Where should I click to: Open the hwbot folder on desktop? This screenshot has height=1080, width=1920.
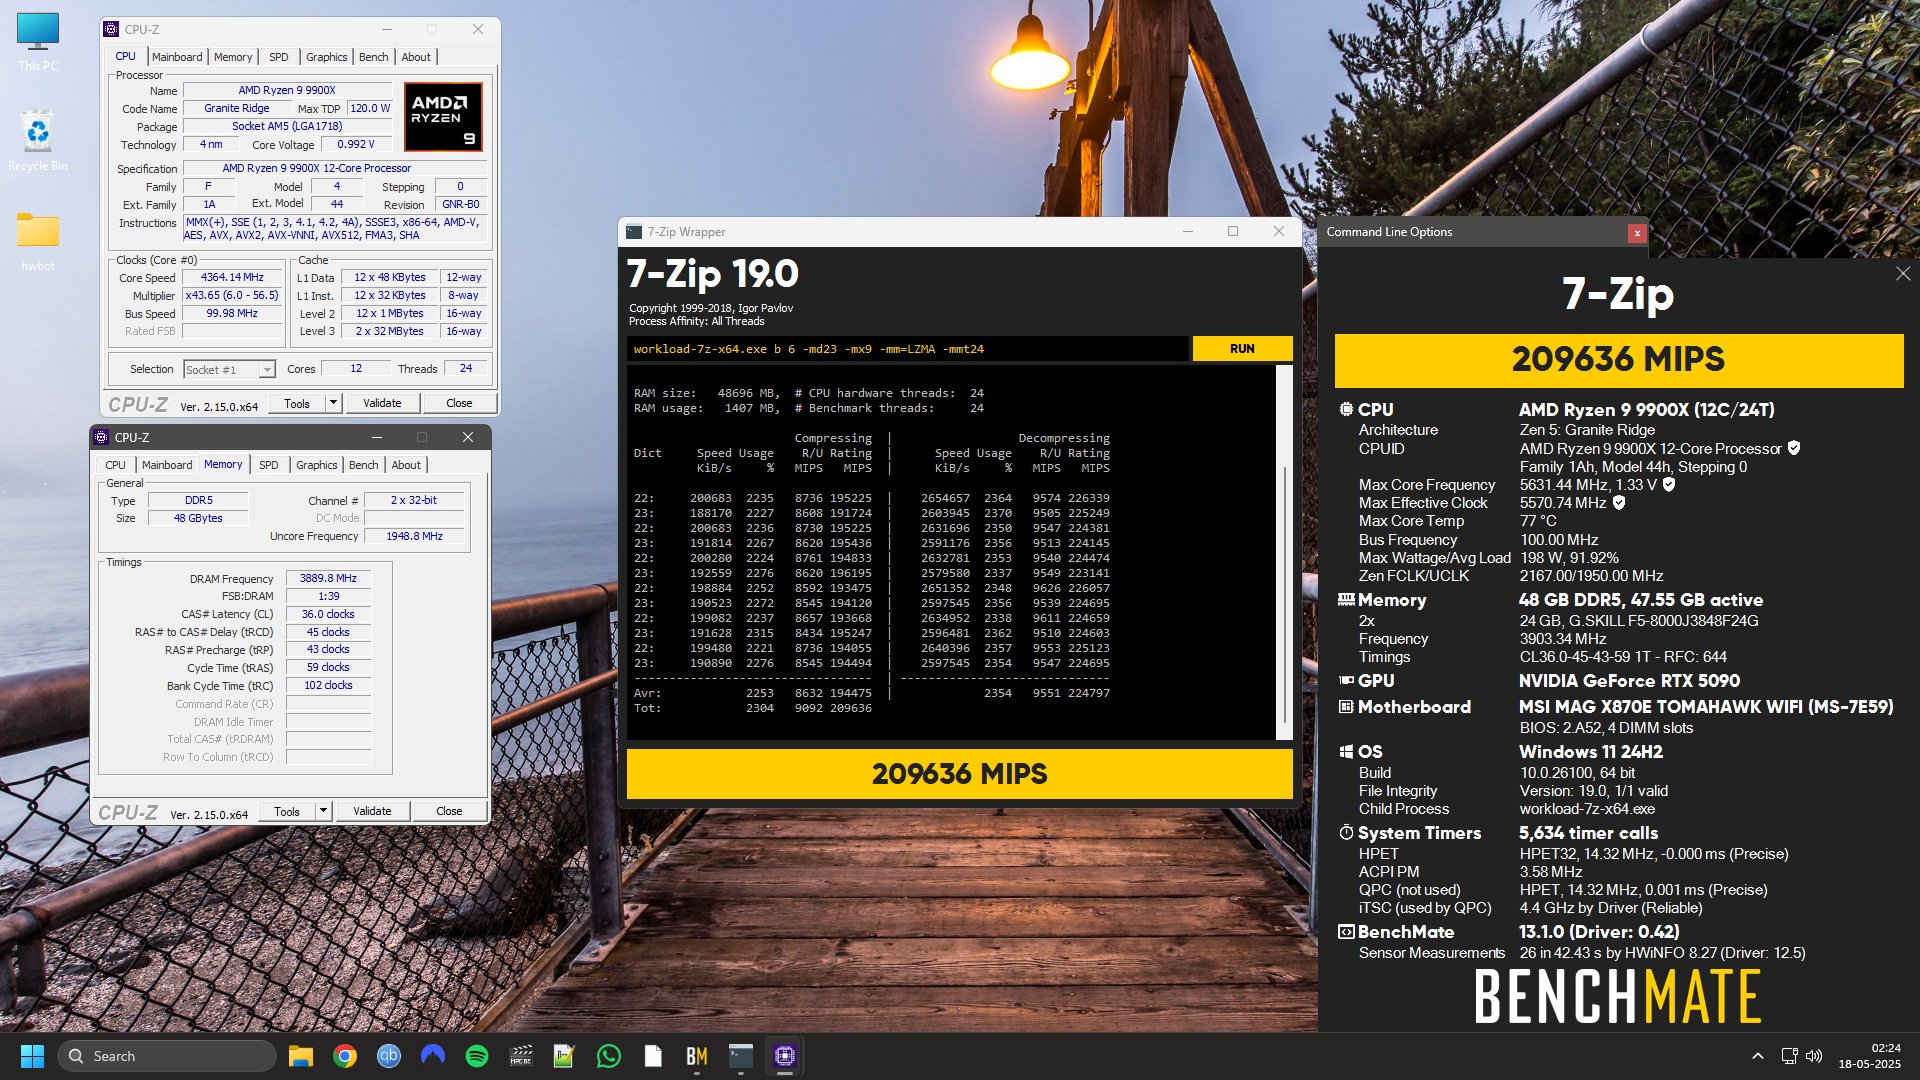point(38,241)
